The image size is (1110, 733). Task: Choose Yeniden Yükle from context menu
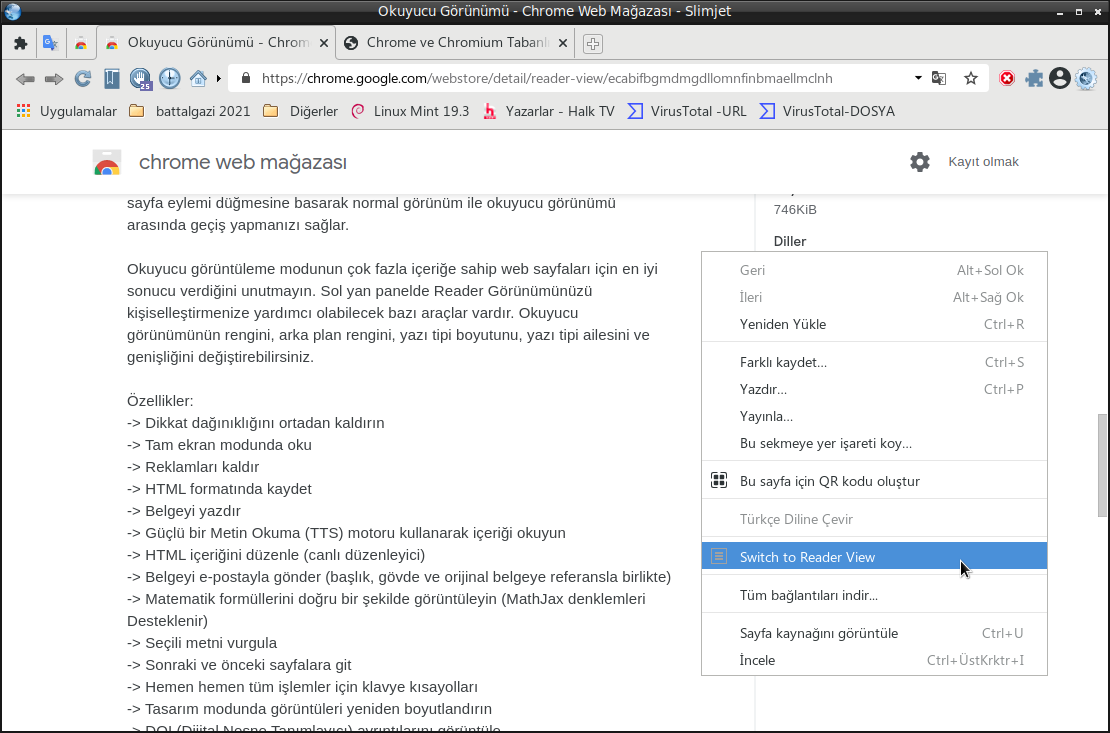pyautogui.click(x=874, y=324)
